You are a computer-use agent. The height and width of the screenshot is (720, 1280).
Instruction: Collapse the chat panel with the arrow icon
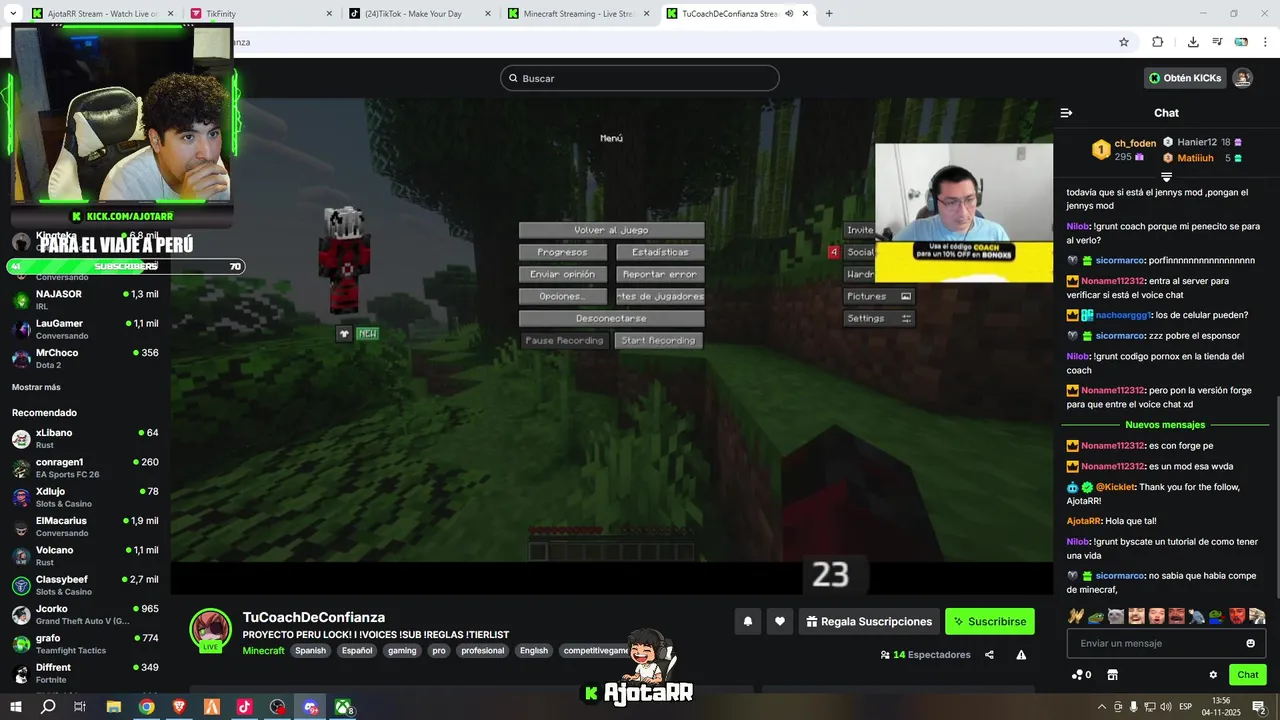pos(1066,113)
